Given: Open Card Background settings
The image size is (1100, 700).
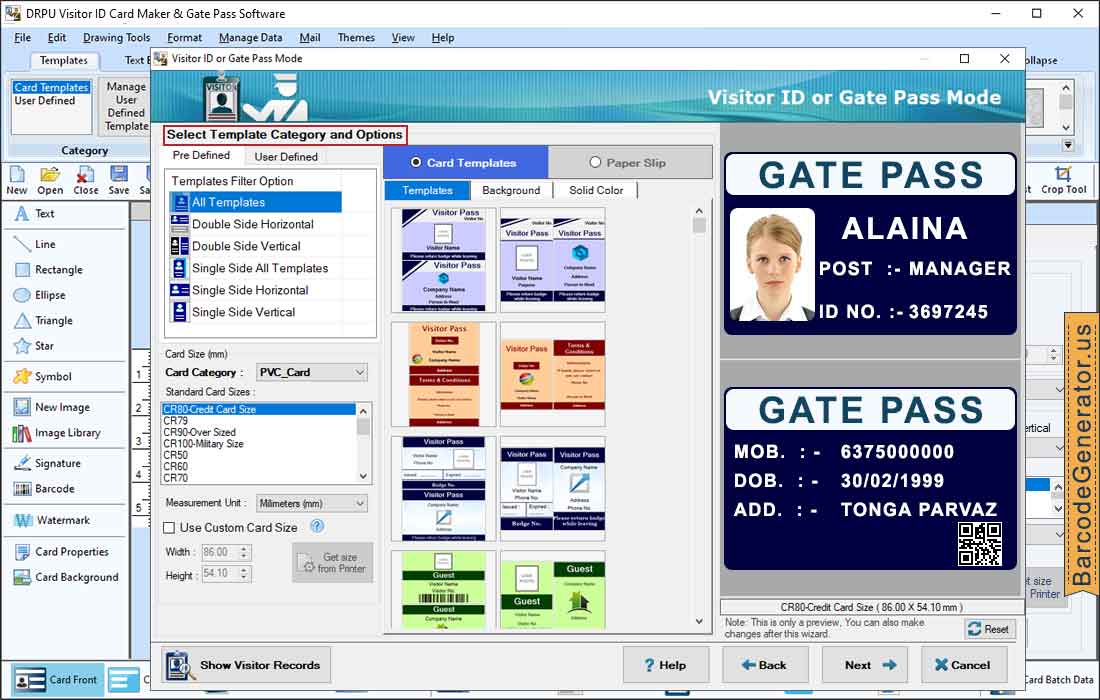Looking at the screenshot, I should (x=67, y=577).
